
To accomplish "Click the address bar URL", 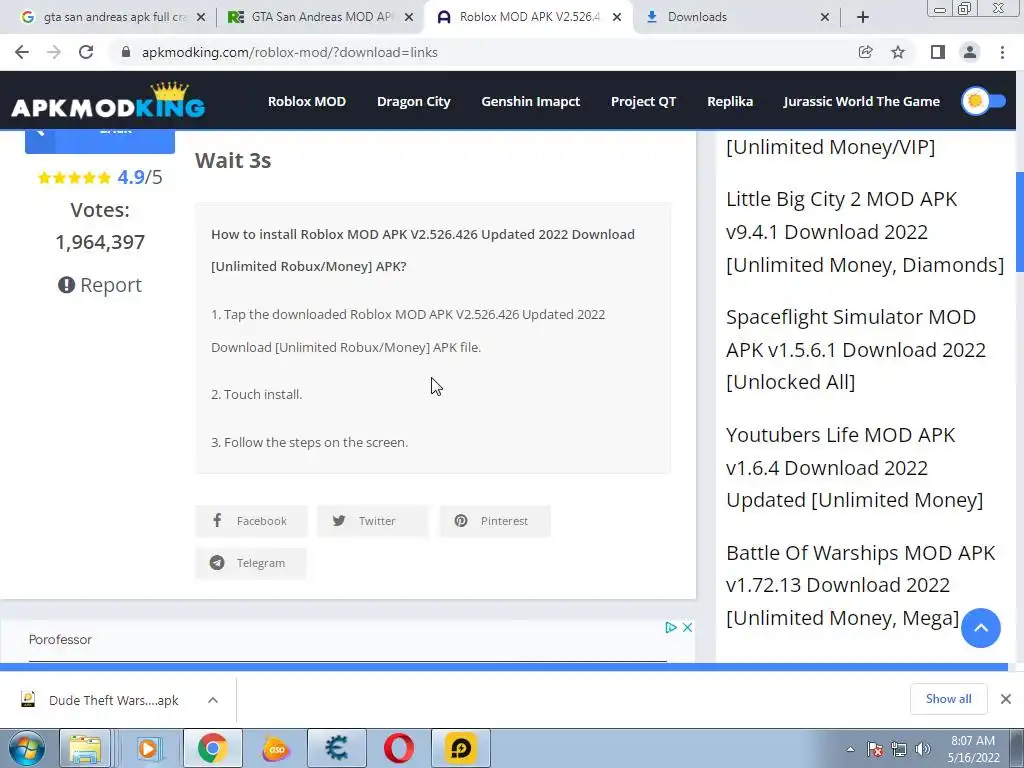I will 290,52.
